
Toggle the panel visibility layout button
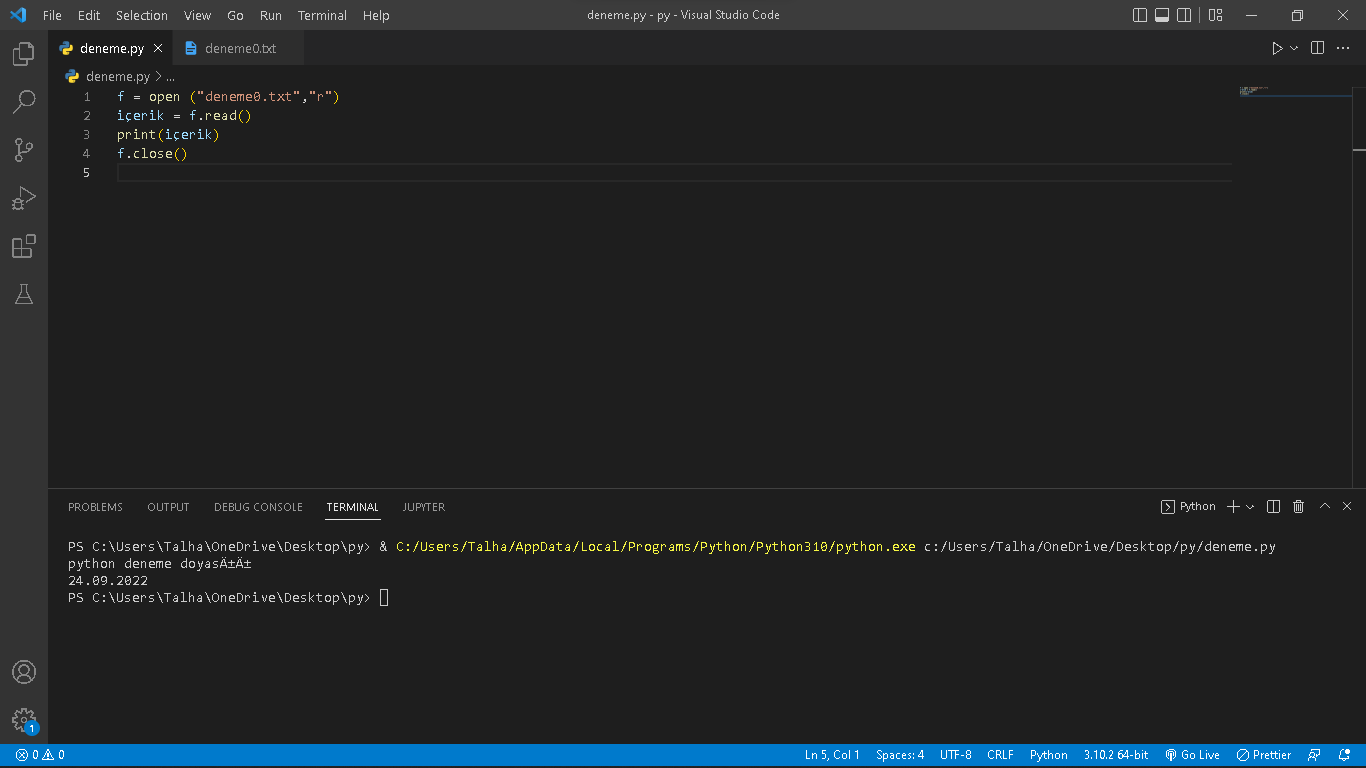tap(1162, 15)
